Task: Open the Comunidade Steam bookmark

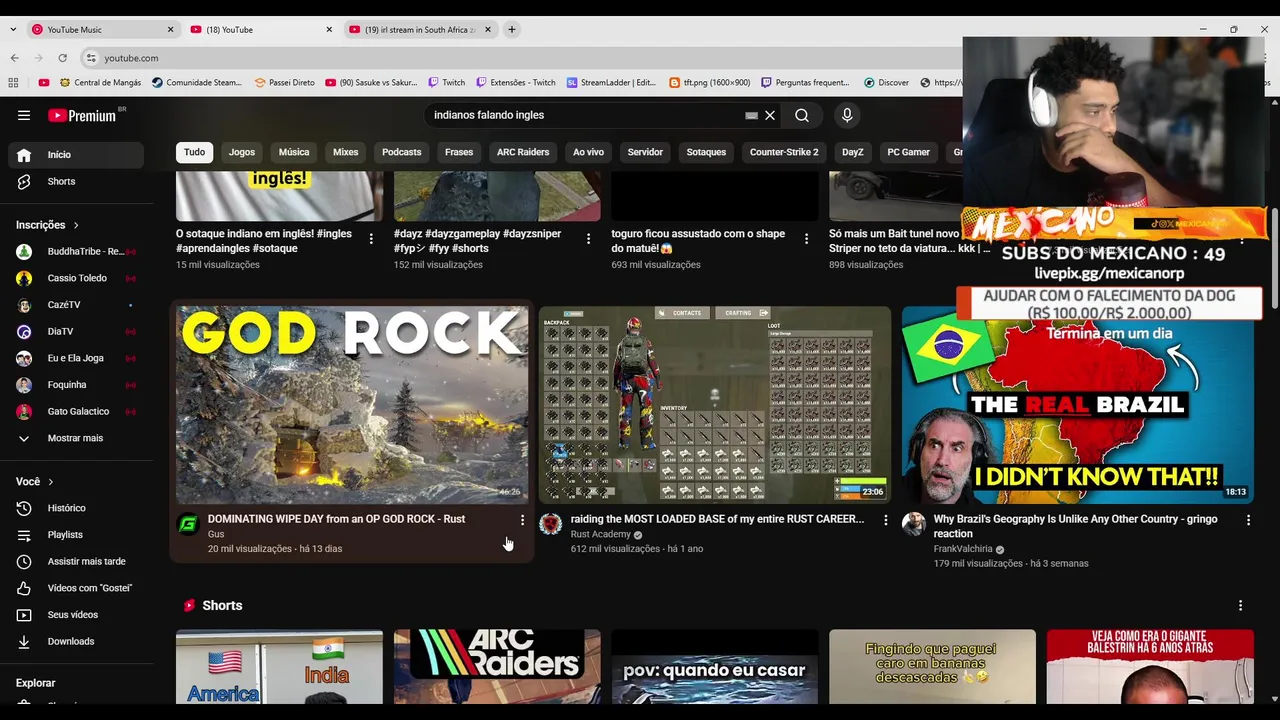Action: click(197, 83)
